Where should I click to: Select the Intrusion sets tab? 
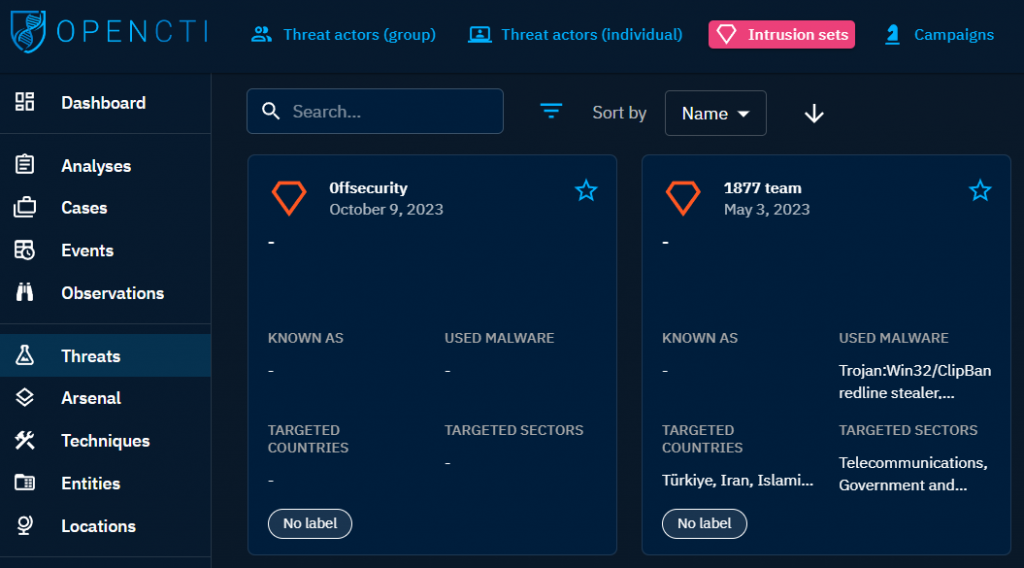[782, 34]
